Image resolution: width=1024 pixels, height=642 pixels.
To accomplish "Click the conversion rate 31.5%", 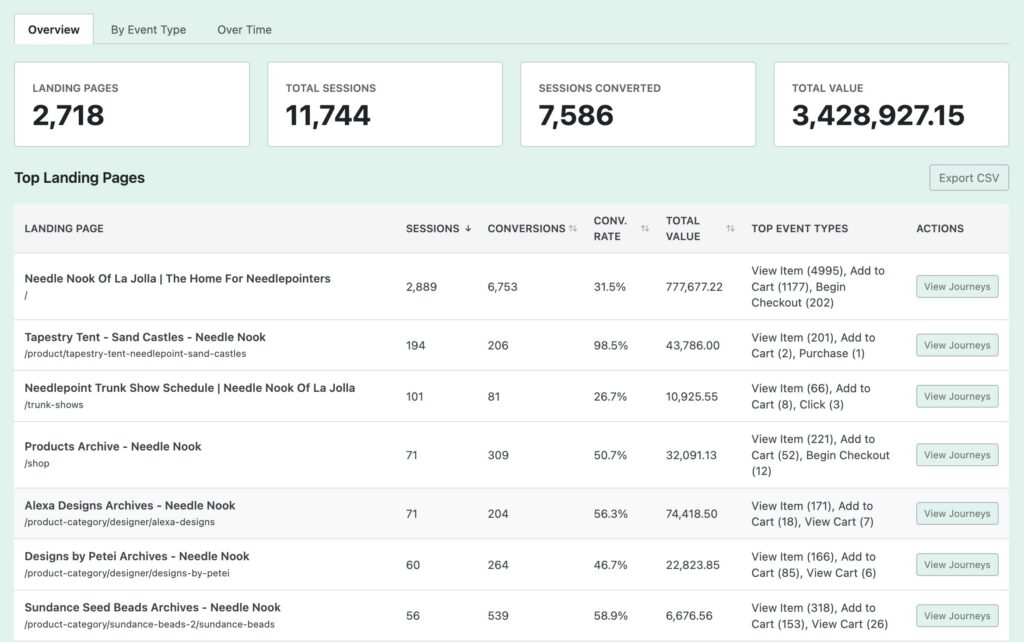I will 609,287.
